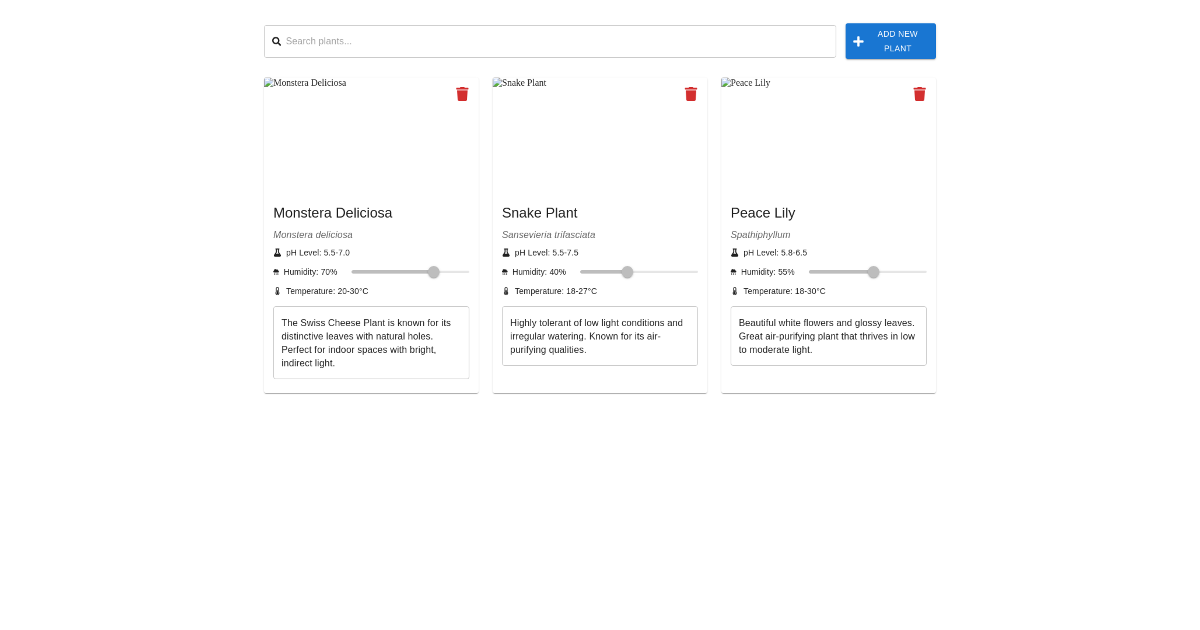Click the plus icon on Add New Plant
Image resolution: width=1200 pixels, height=630 pixels.
(x=858, y=41)
